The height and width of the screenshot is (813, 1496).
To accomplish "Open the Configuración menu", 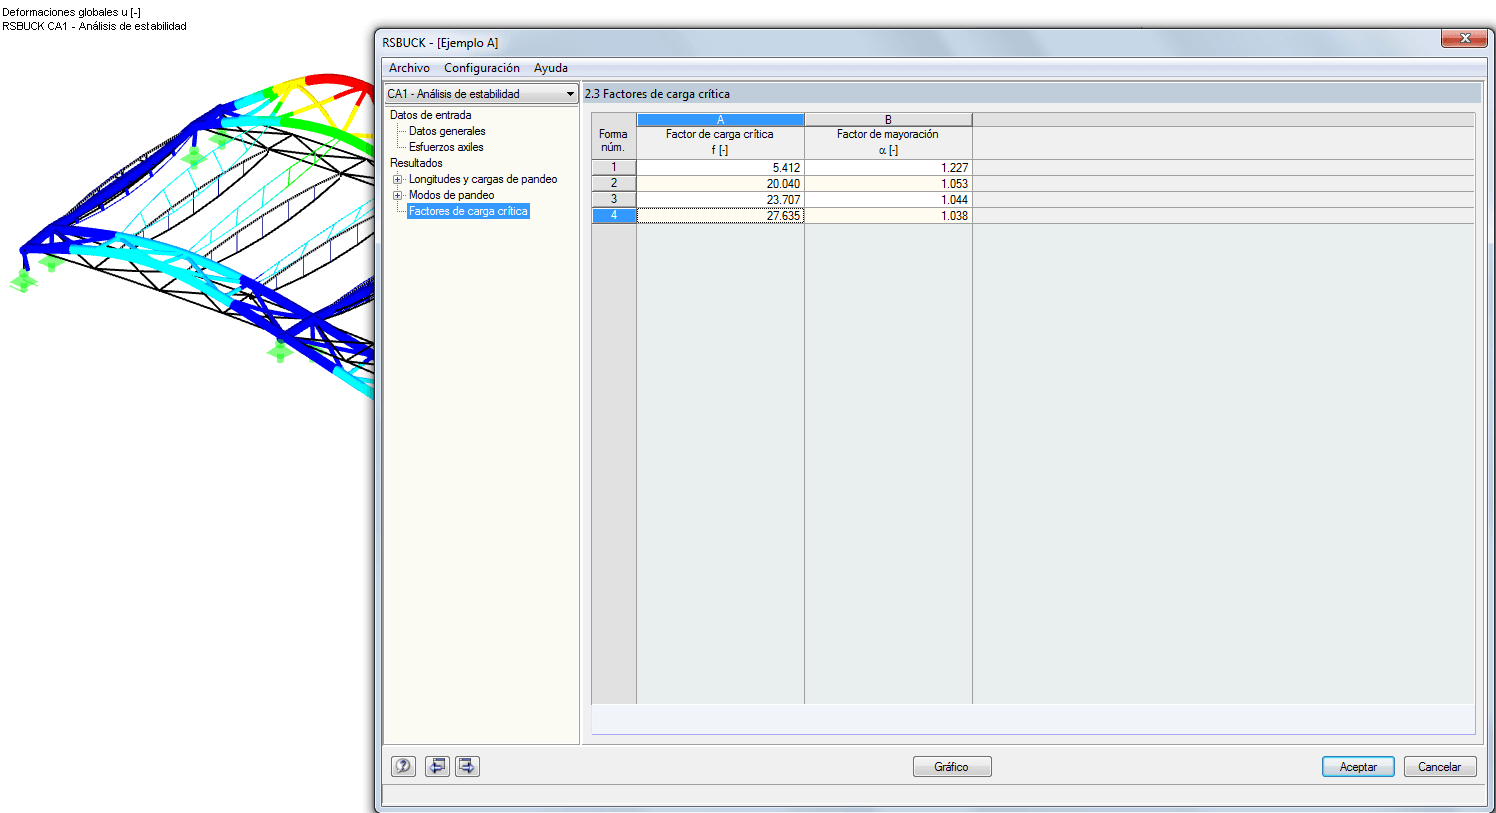I will (482, 68).
